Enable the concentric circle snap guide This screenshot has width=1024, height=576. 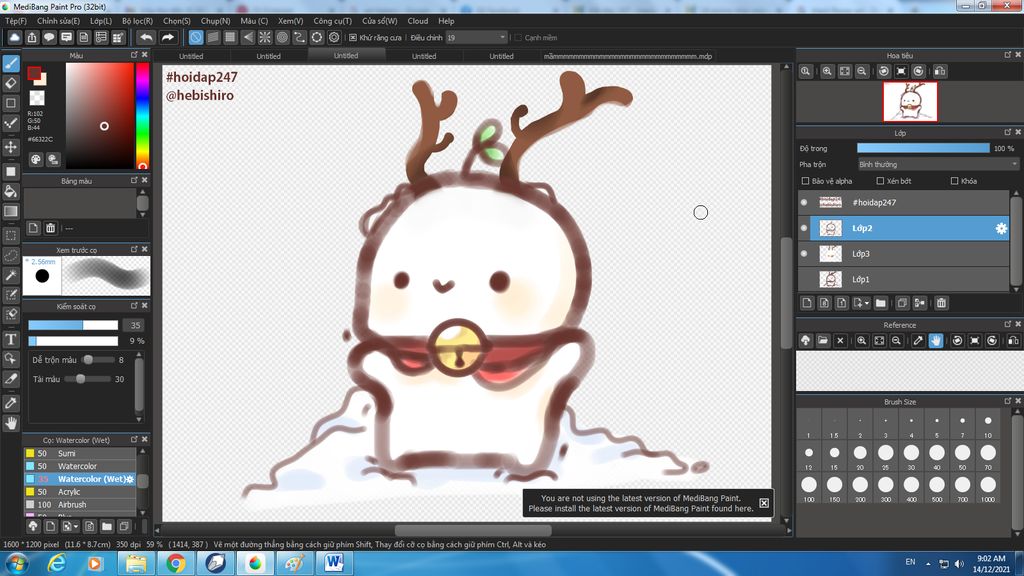[x=282, y=37]
